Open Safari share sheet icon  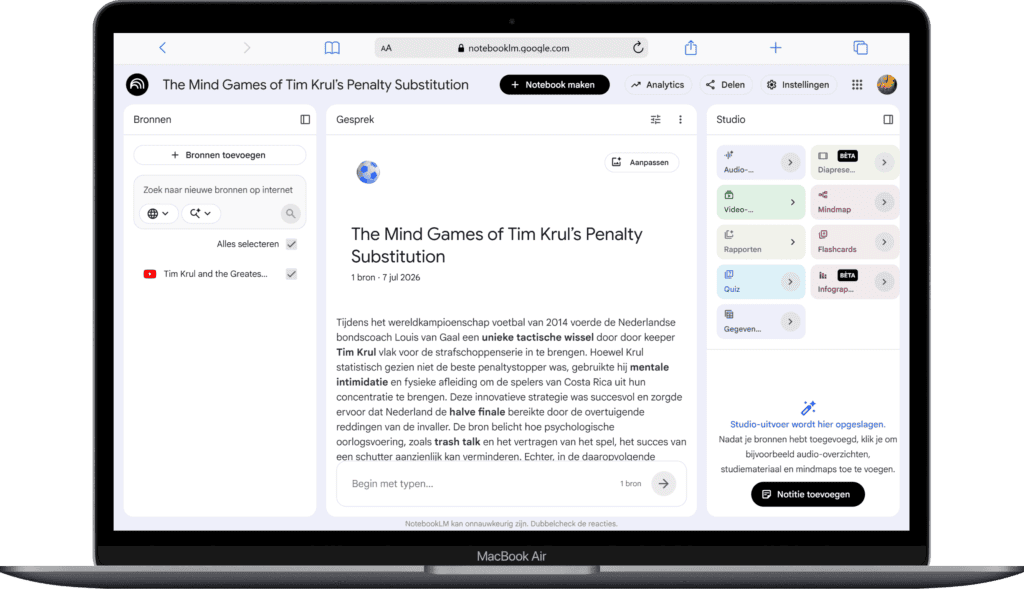coord(691,47)
